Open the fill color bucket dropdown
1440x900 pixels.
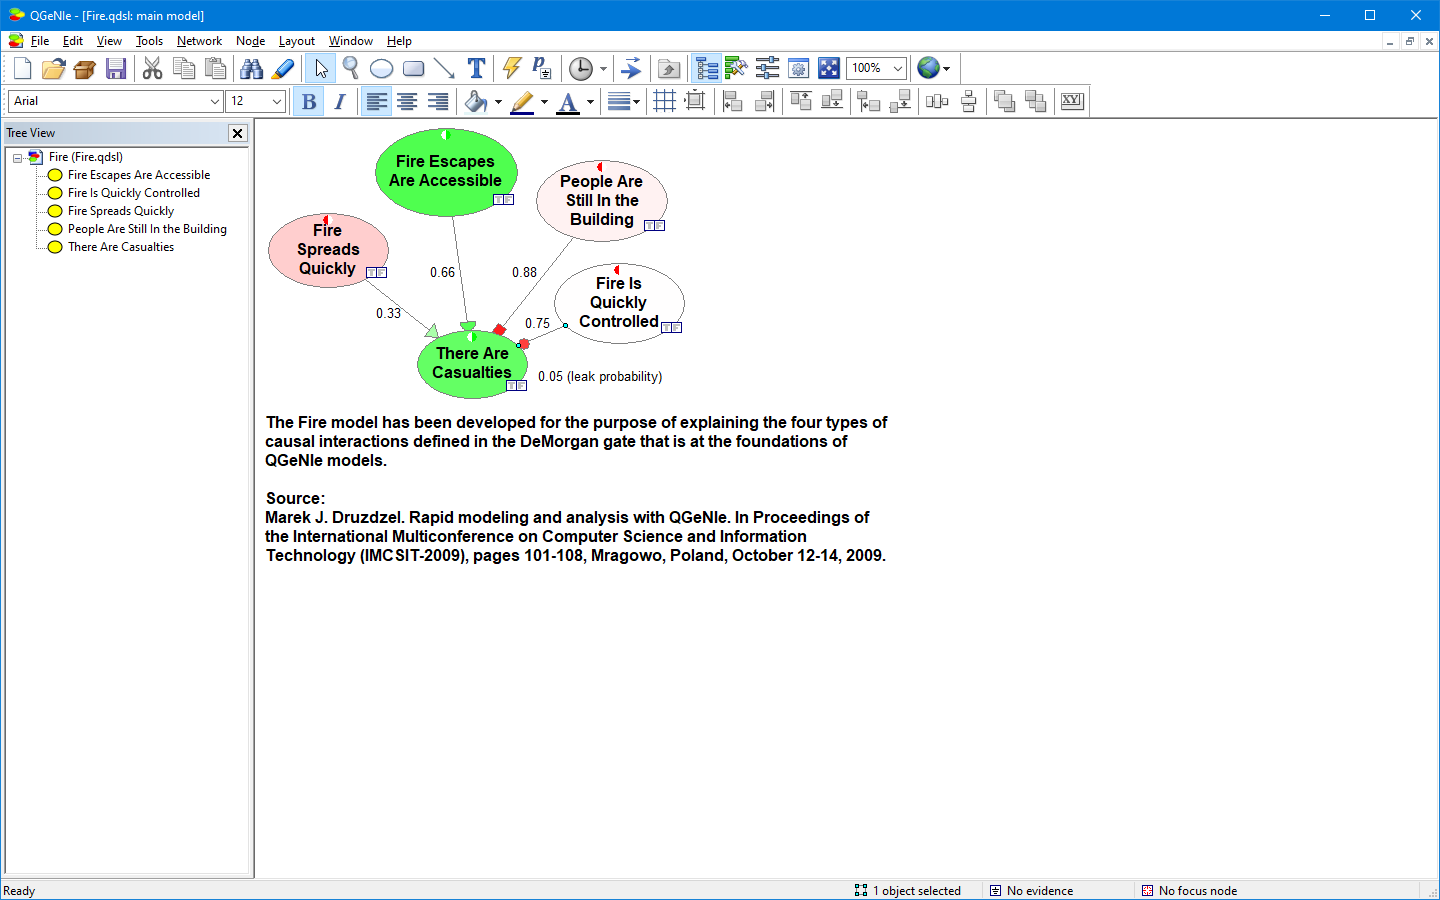pyautogui.click(x=498, y=101)
